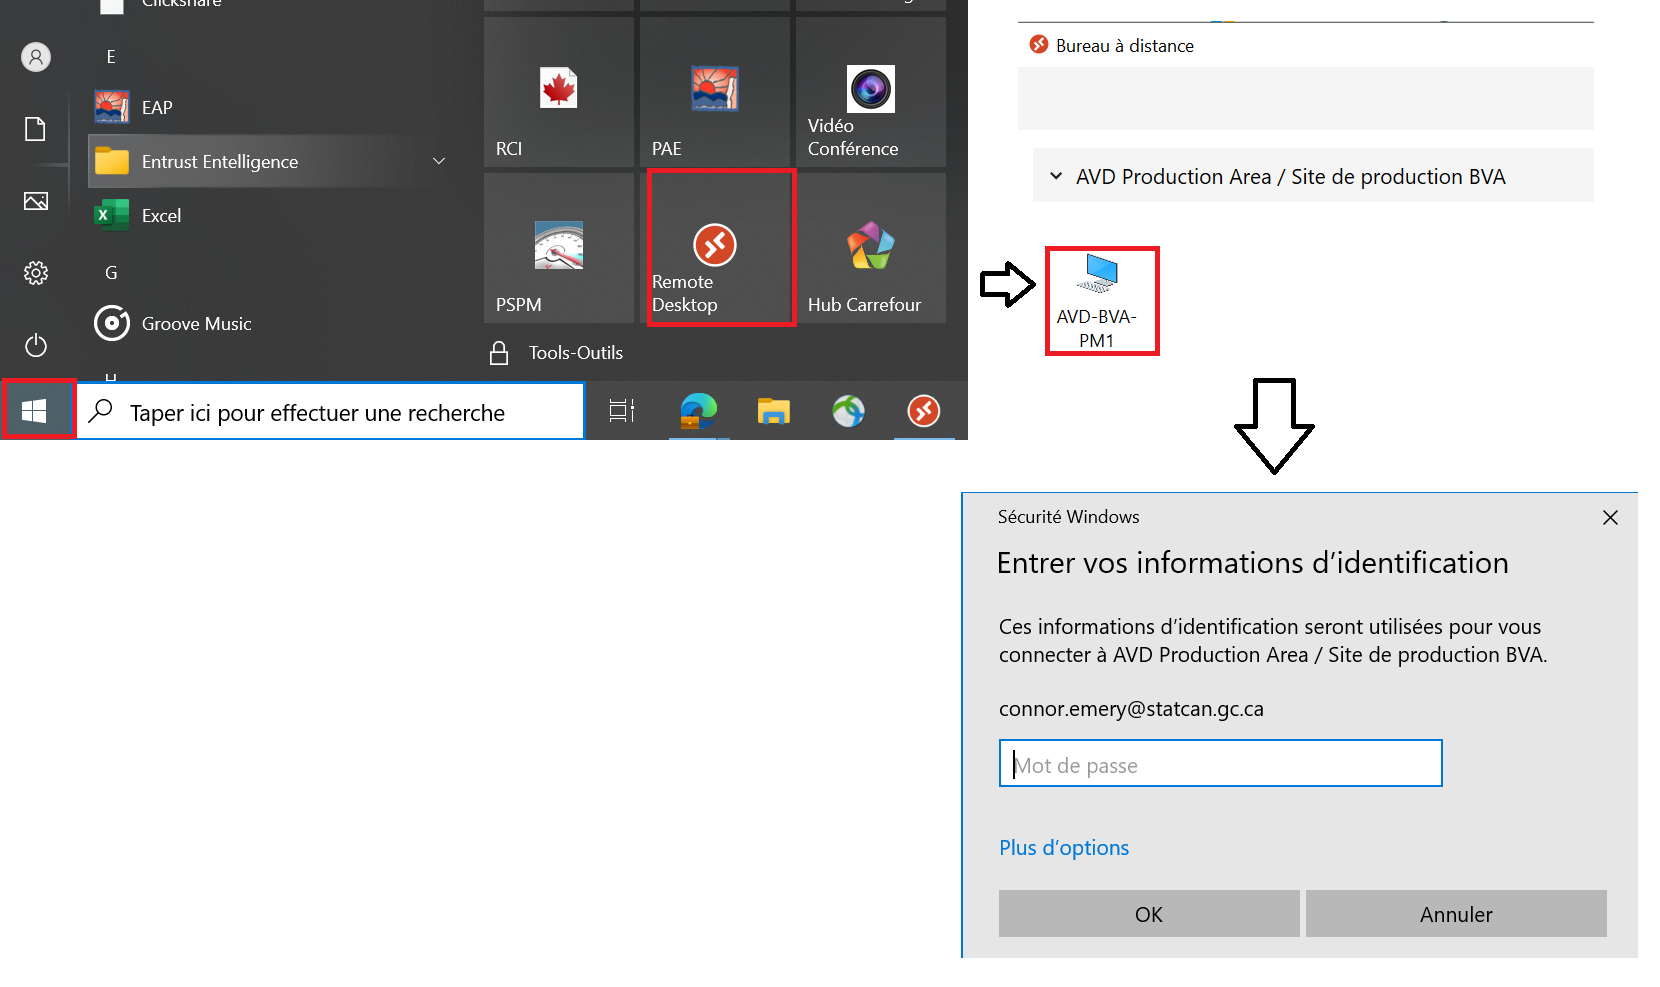Open the PAE tile

(x=715, y=92)
